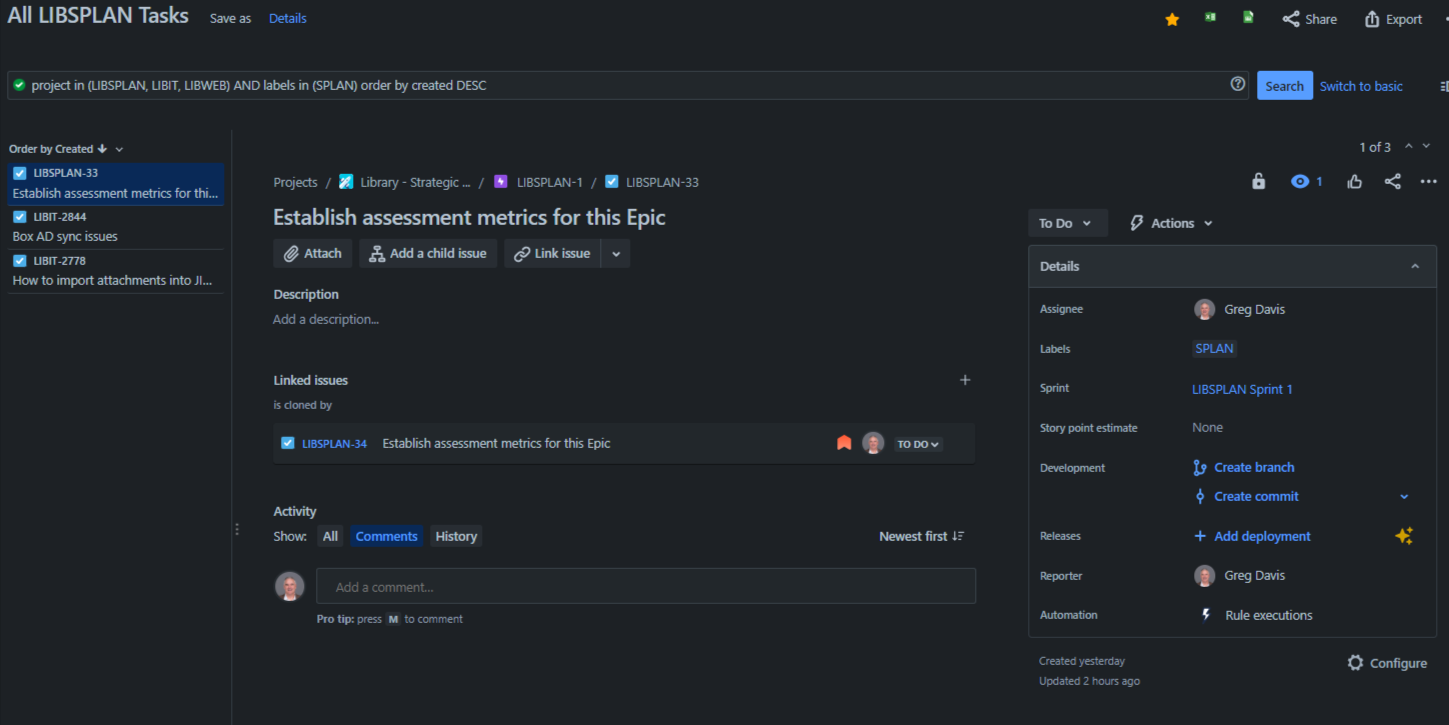Give the issue a thumbs-up vote

(1355, 181)
